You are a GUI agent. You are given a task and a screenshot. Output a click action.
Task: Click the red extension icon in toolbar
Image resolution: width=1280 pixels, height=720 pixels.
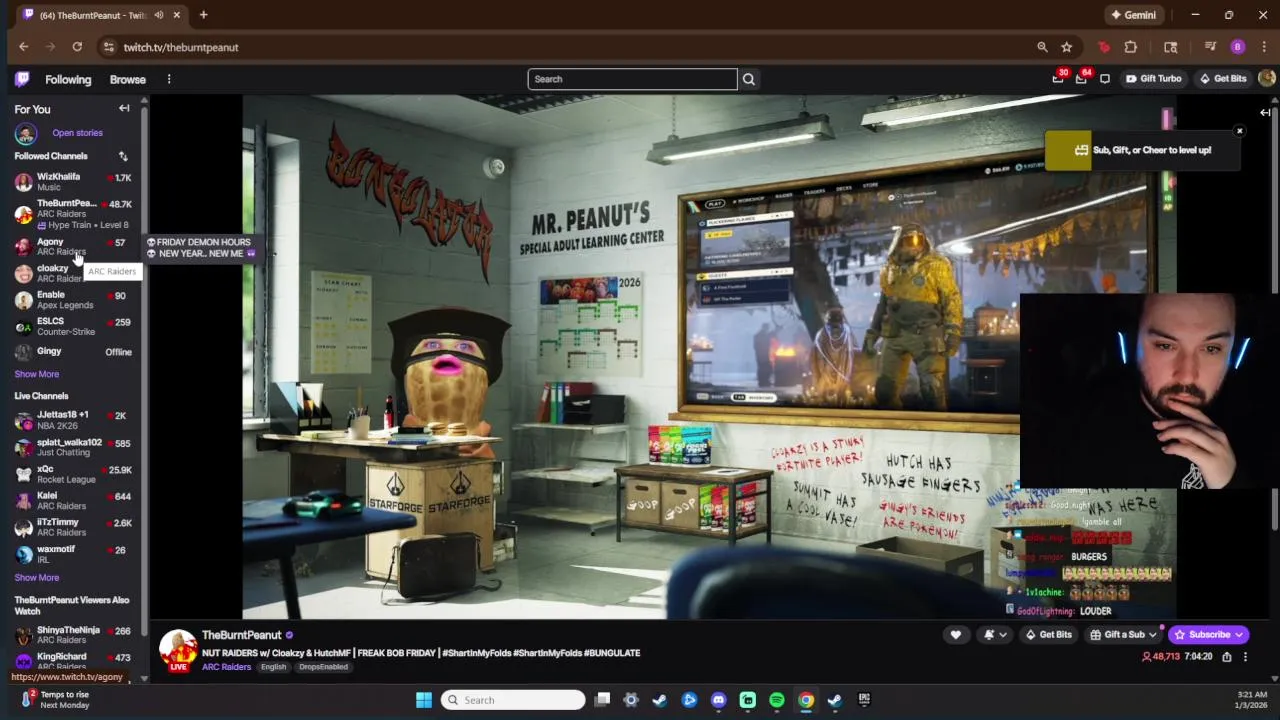click(x=1104, y=47)
